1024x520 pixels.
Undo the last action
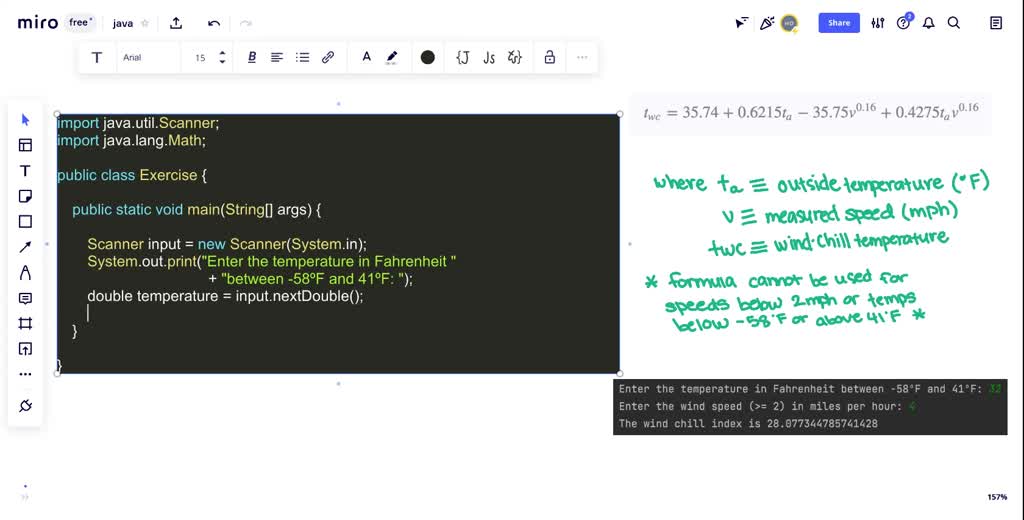(x=214, y=23)
